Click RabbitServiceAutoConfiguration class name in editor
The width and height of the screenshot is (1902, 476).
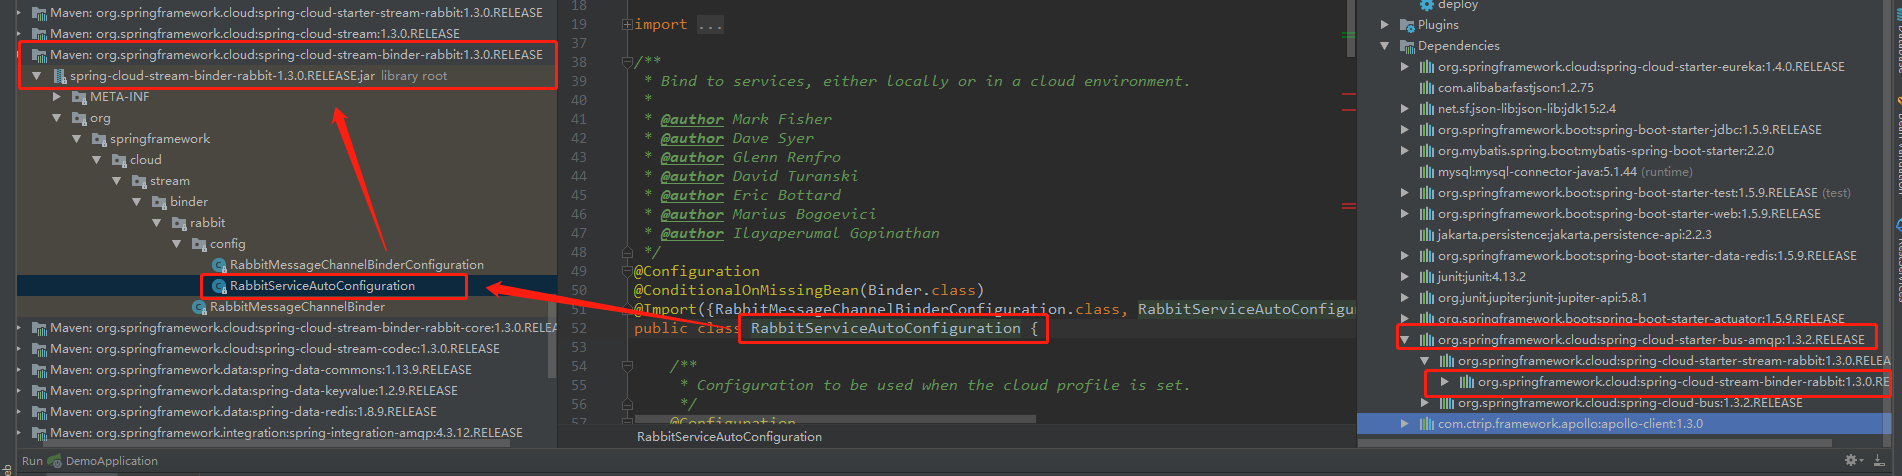(x=886, y=328)
